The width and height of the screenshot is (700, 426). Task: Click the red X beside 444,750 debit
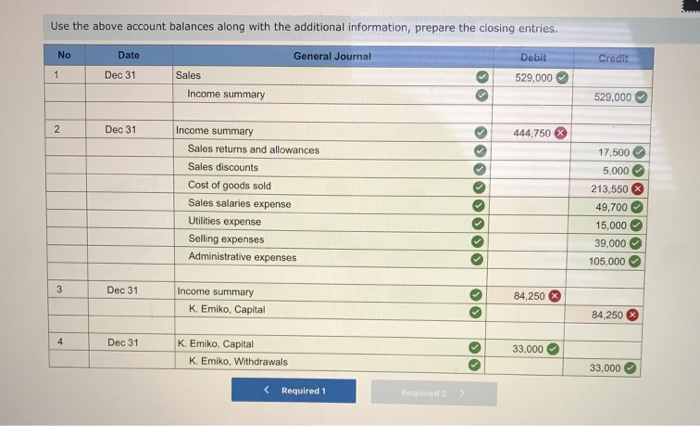(x=561, y=132)
